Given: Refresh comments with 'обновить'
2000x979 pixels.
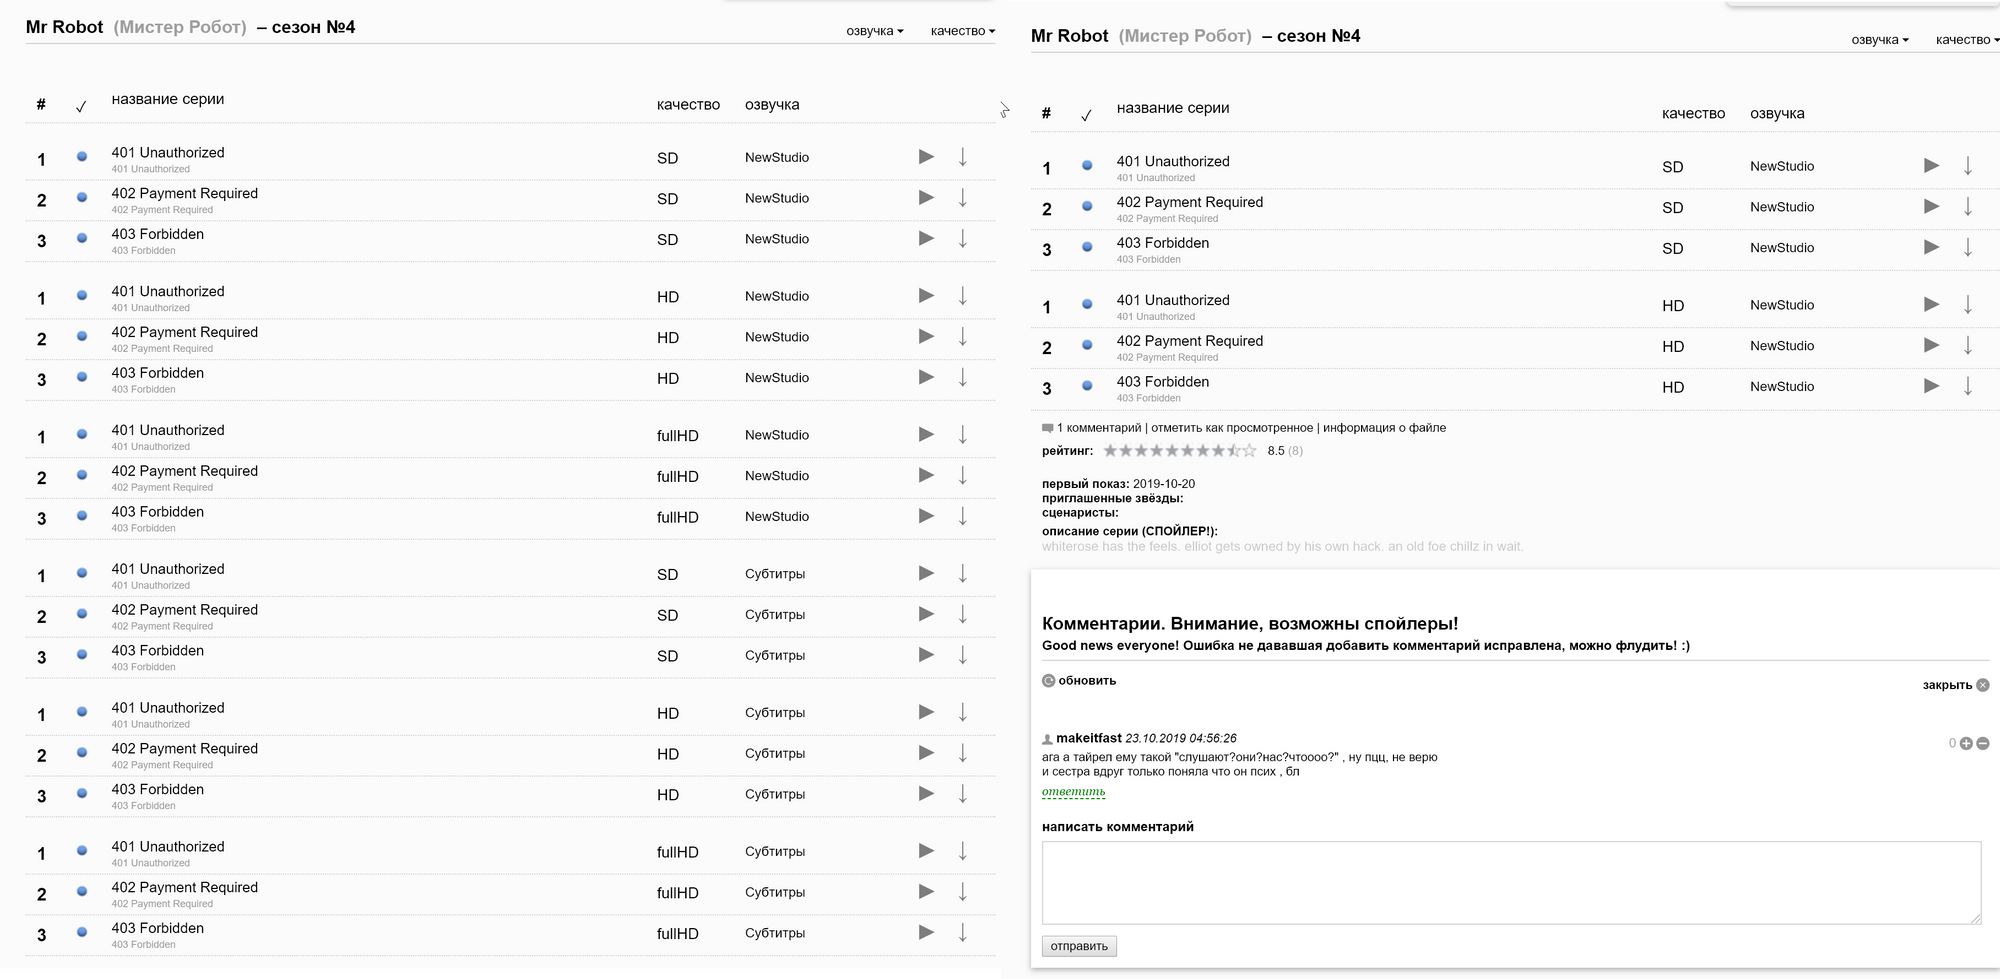Looking at the screenshot, I should 1079,681.
